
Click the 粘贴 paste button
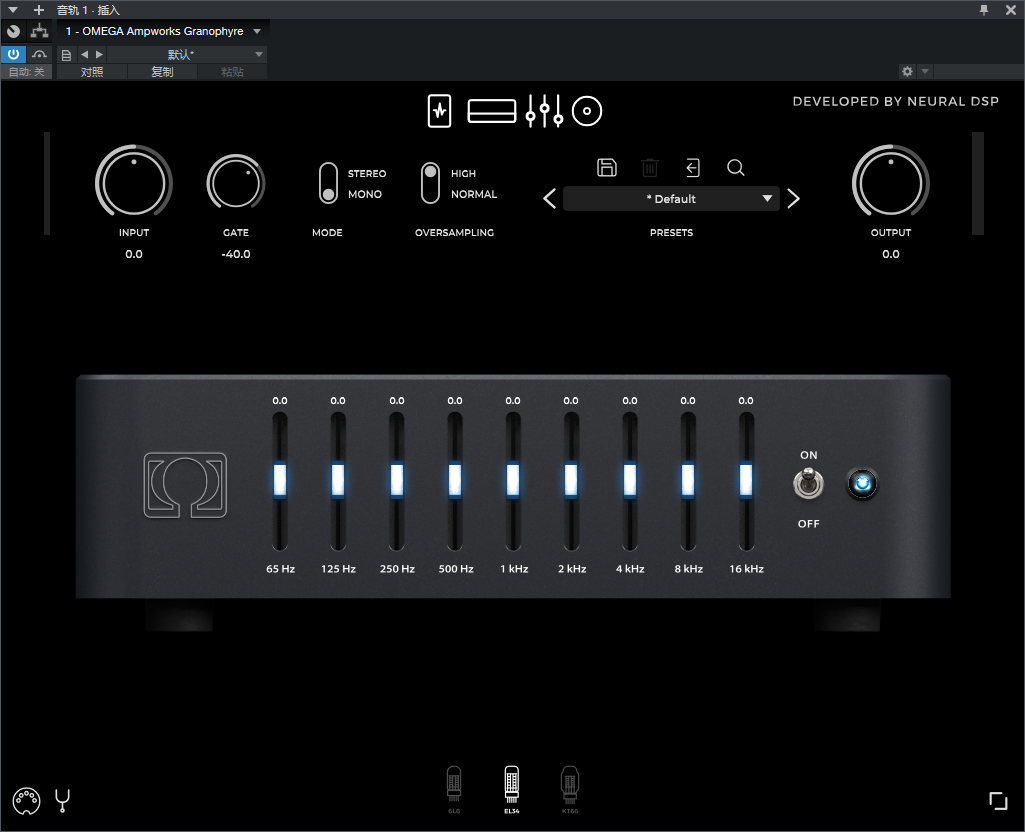point(232,71)
